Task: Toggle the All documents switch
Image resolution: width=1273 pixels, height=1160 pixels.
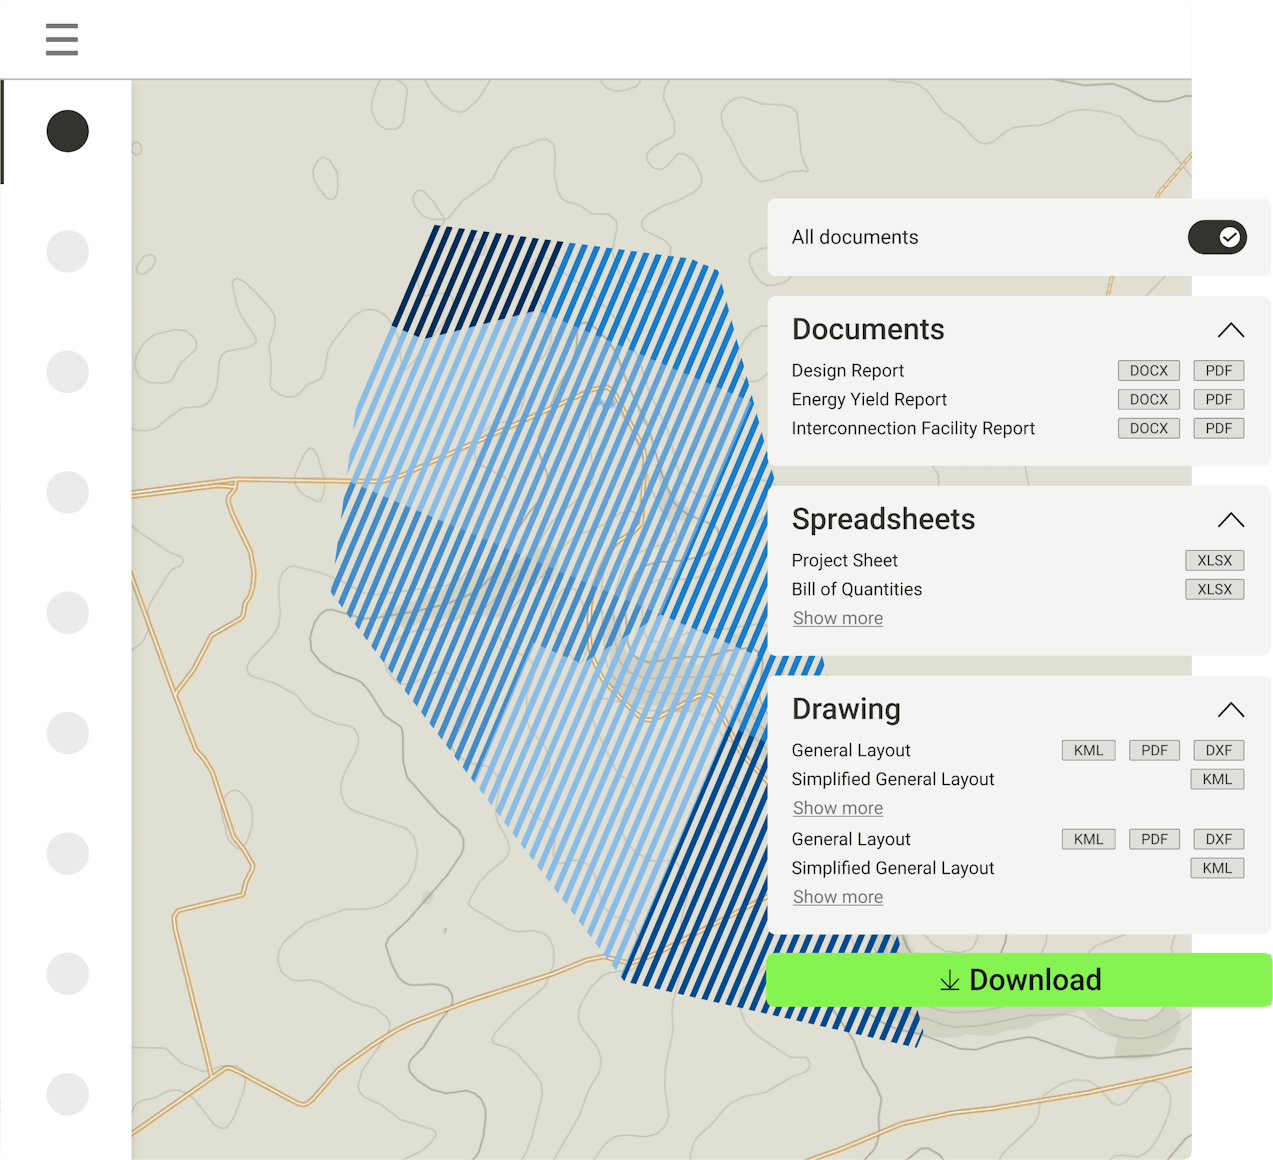Action: click(x=1216, y=237)
